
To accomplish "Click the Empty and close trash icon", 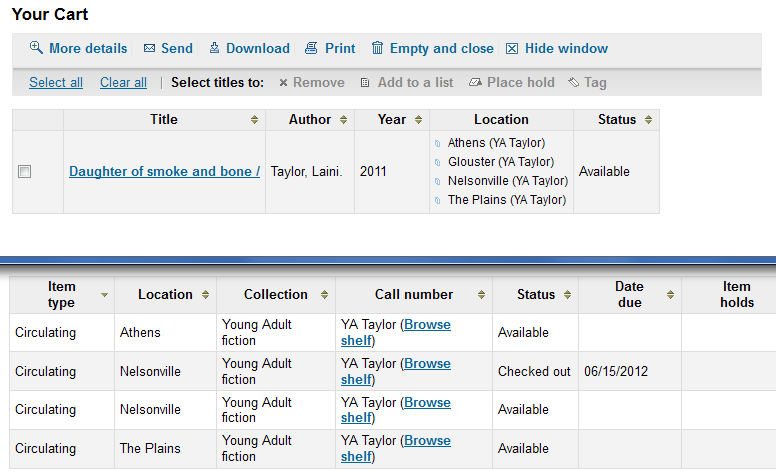I will [x=377, y=48].
